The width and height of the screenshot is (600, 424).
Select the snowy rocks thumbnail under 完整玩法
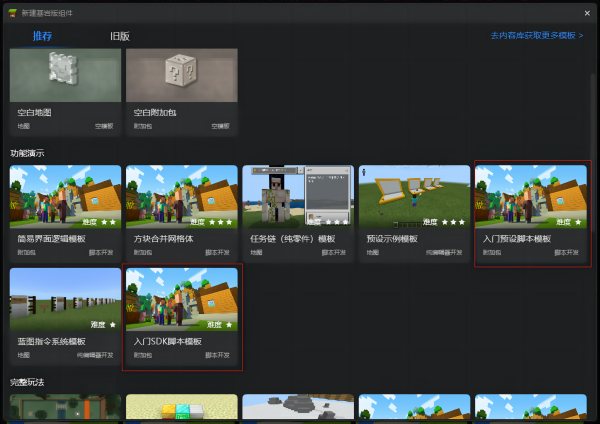pos(298,407)
